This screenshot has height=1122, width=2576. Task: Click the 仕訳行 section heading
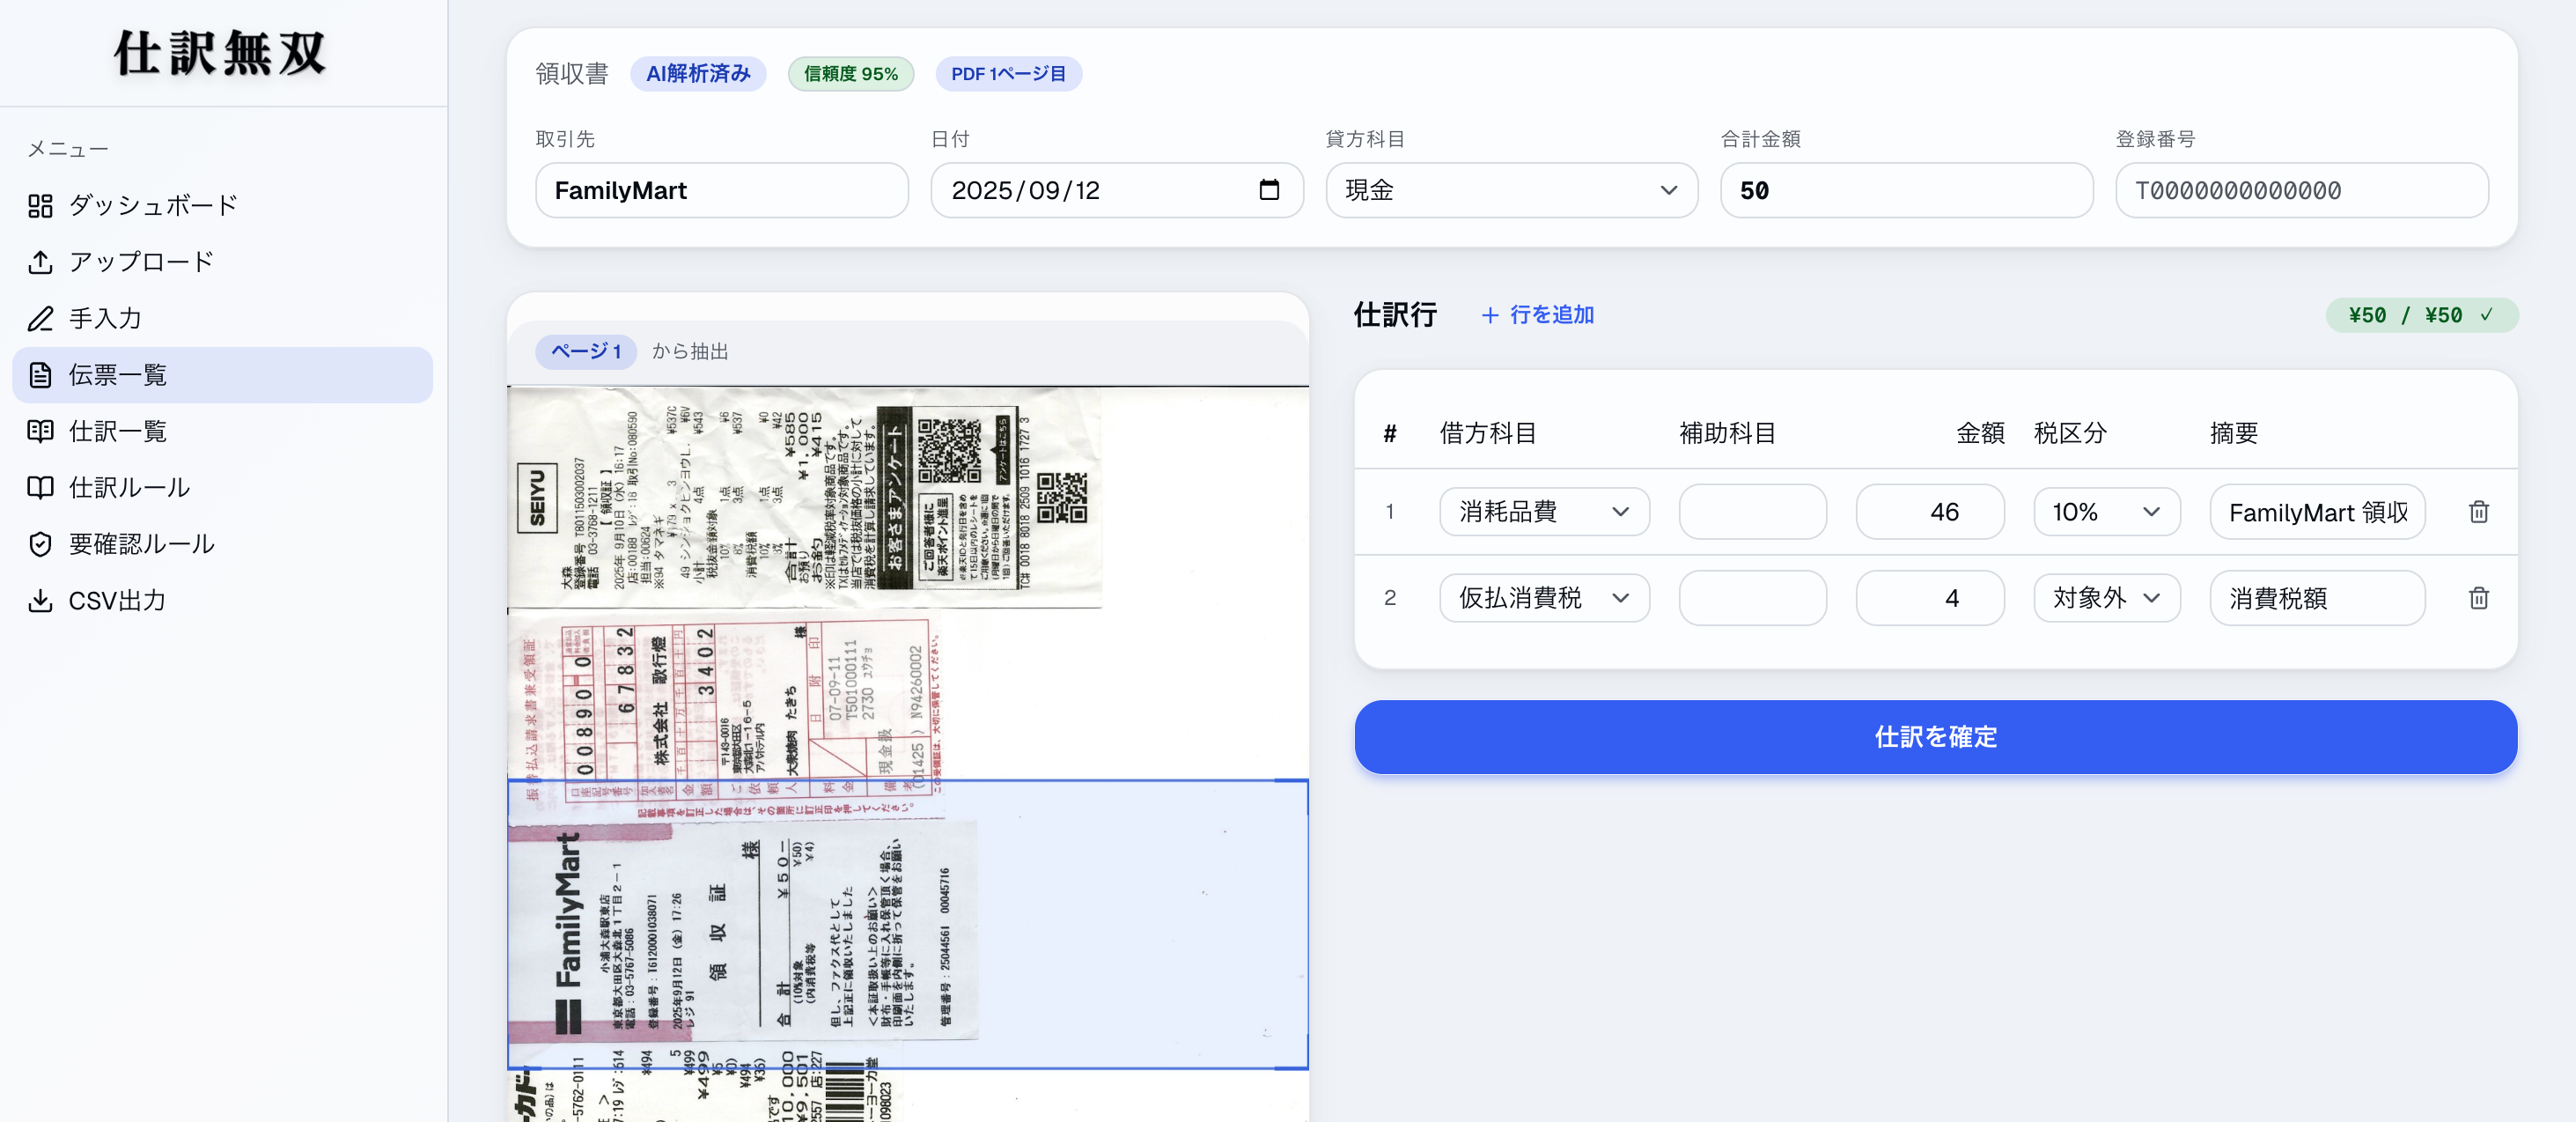1395,315
